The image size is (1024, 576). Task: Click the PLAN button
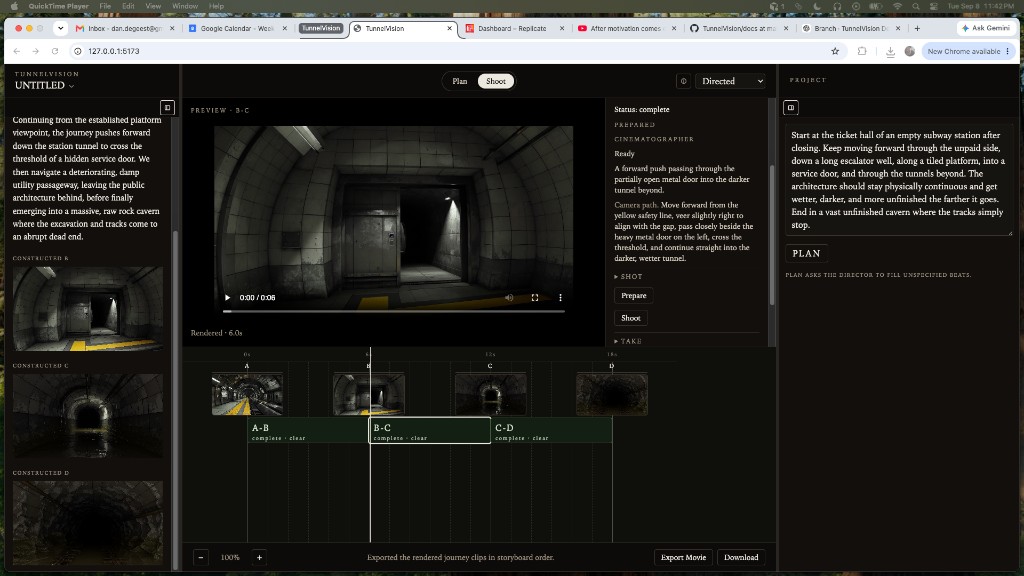(806, 253)
